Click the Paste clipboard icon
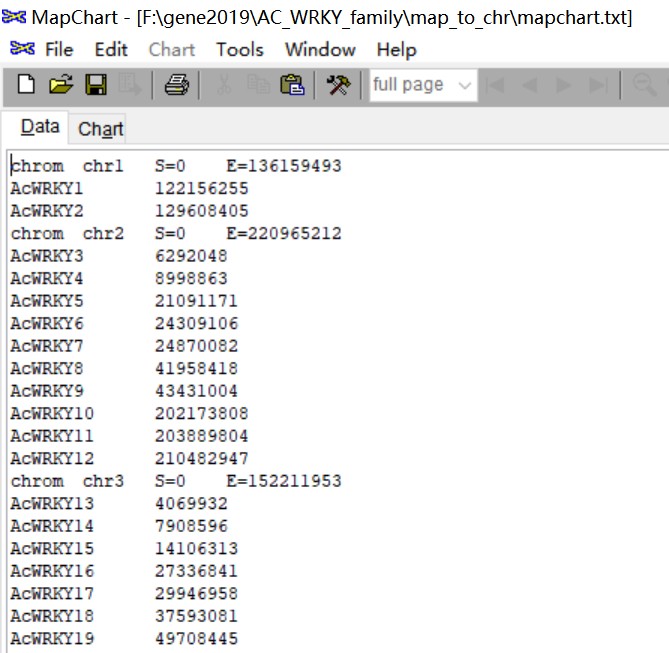This screenshot has height=653, width=669. coord(292,86)
